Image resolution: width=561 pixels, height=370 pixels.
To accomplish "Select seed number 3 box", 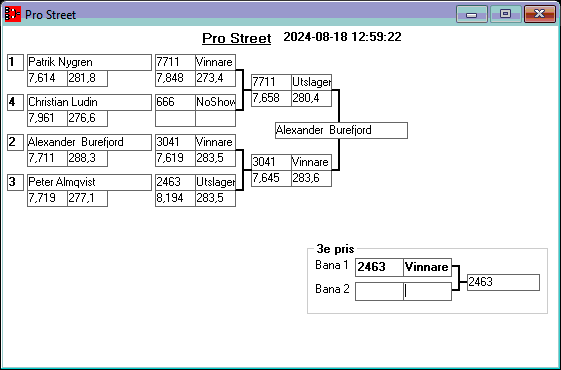I will pos(15,182).
